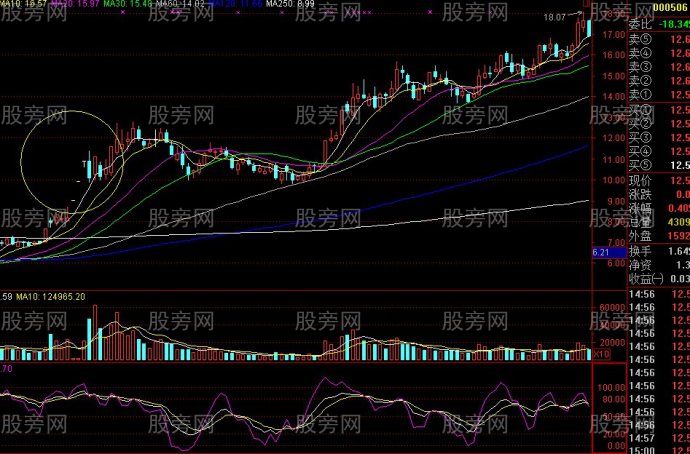Click the MA60 14.02 indicator label
Viewport: 690px width, 454px height.
(180, 4)
